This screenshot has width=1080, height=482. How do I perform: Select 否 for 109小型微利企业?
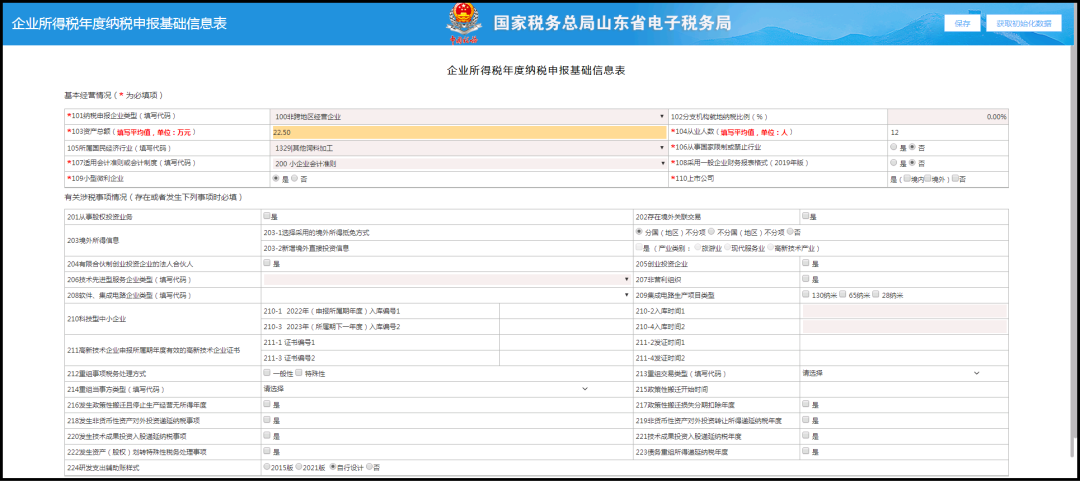(x=295, y=178)
